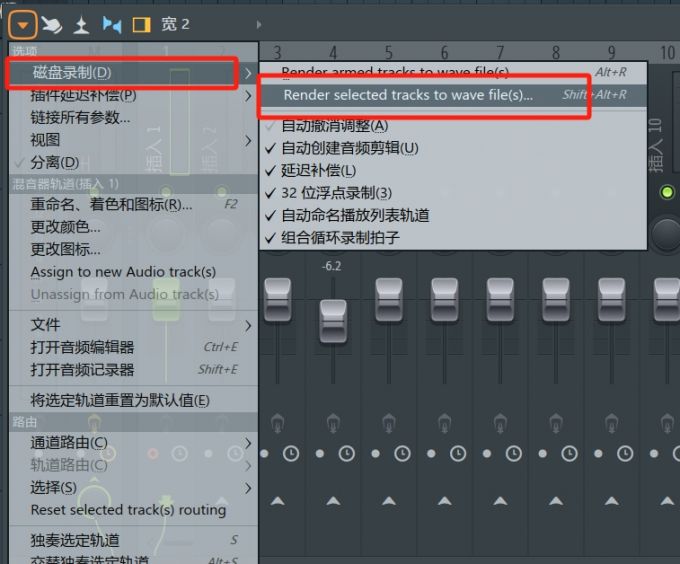
Task: Click the latency clock icon on track 7
Action: click(514, 454)
